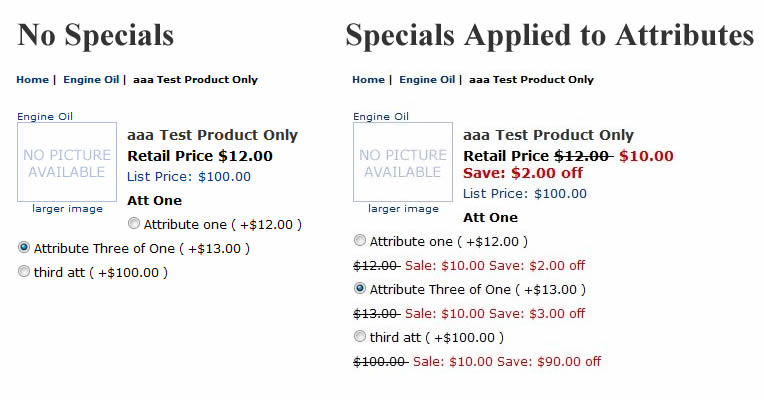Viewport: 764px width, 400px height.
Task: Click right 'larger image' link
Action: coord(403,209)
